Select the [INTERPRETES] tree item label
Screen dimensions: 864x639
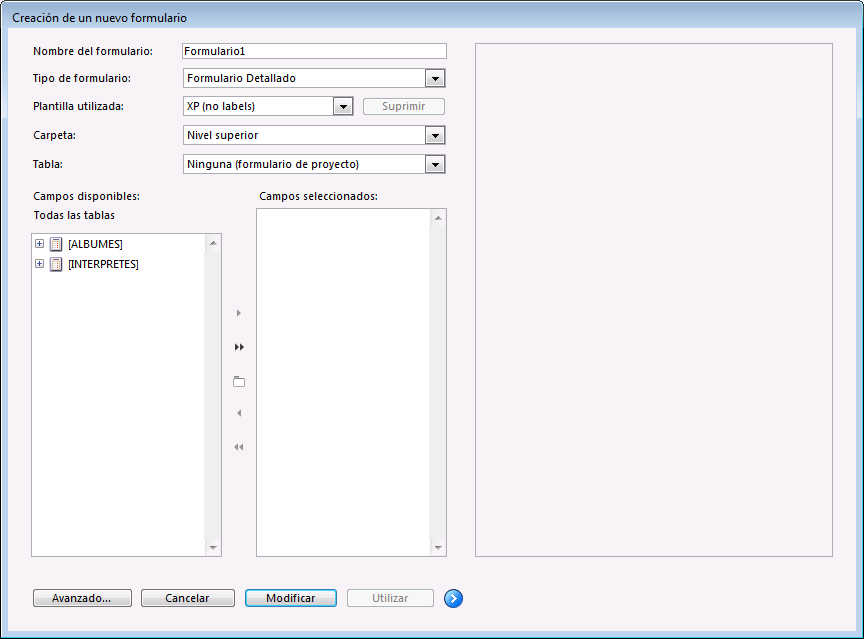103,264
